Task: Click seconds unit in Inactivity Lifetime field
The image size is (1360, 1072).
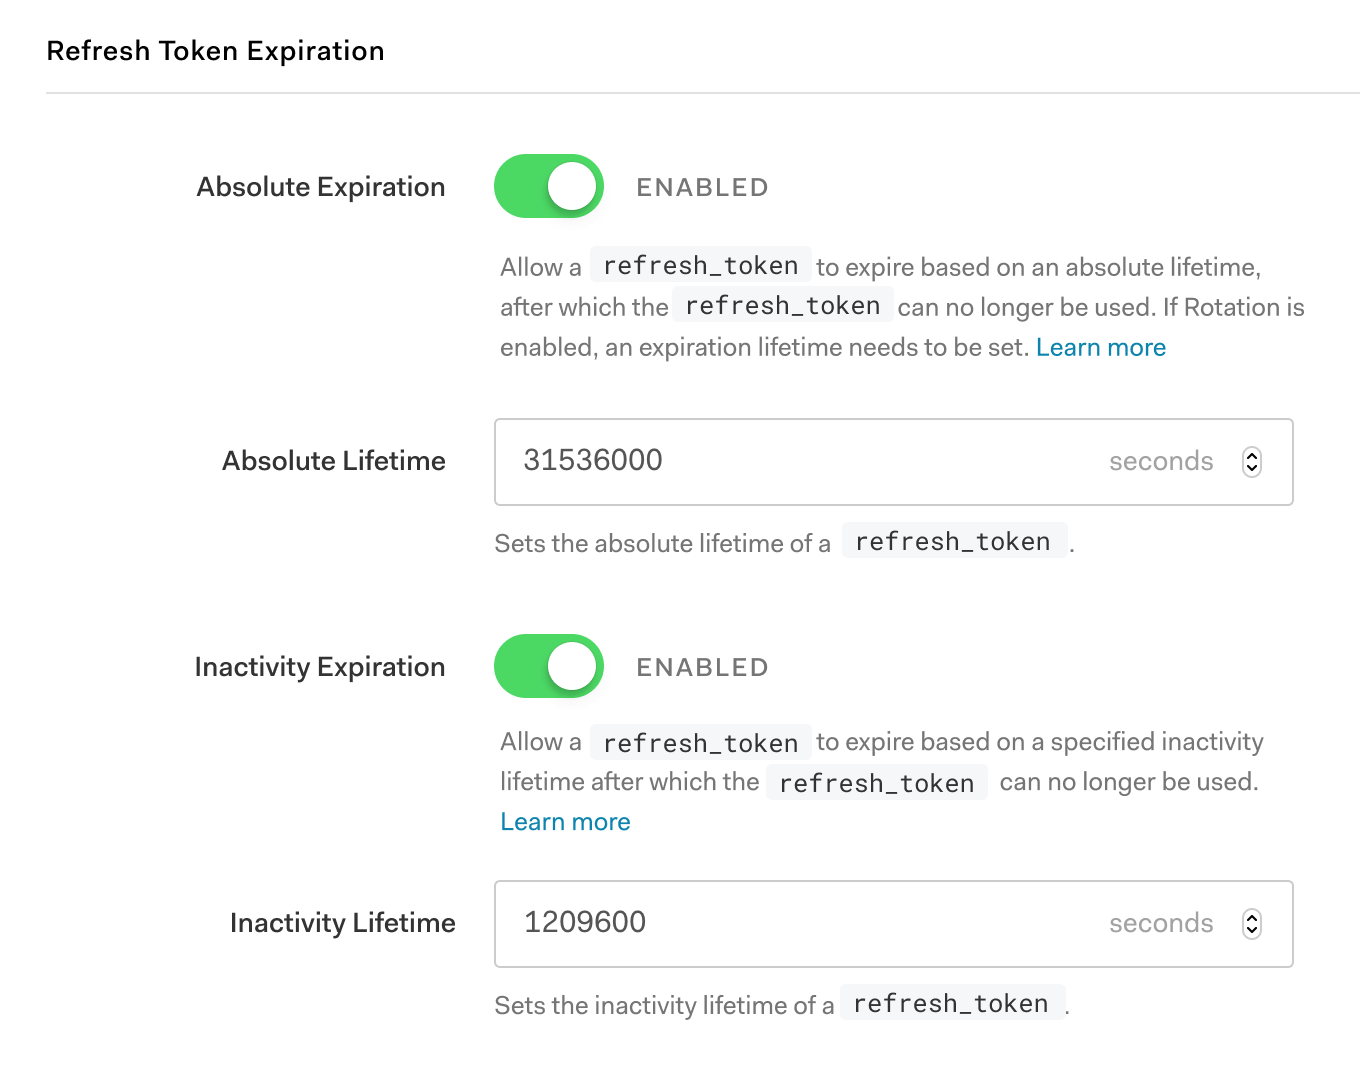Action: click(x=1161, y=923)
